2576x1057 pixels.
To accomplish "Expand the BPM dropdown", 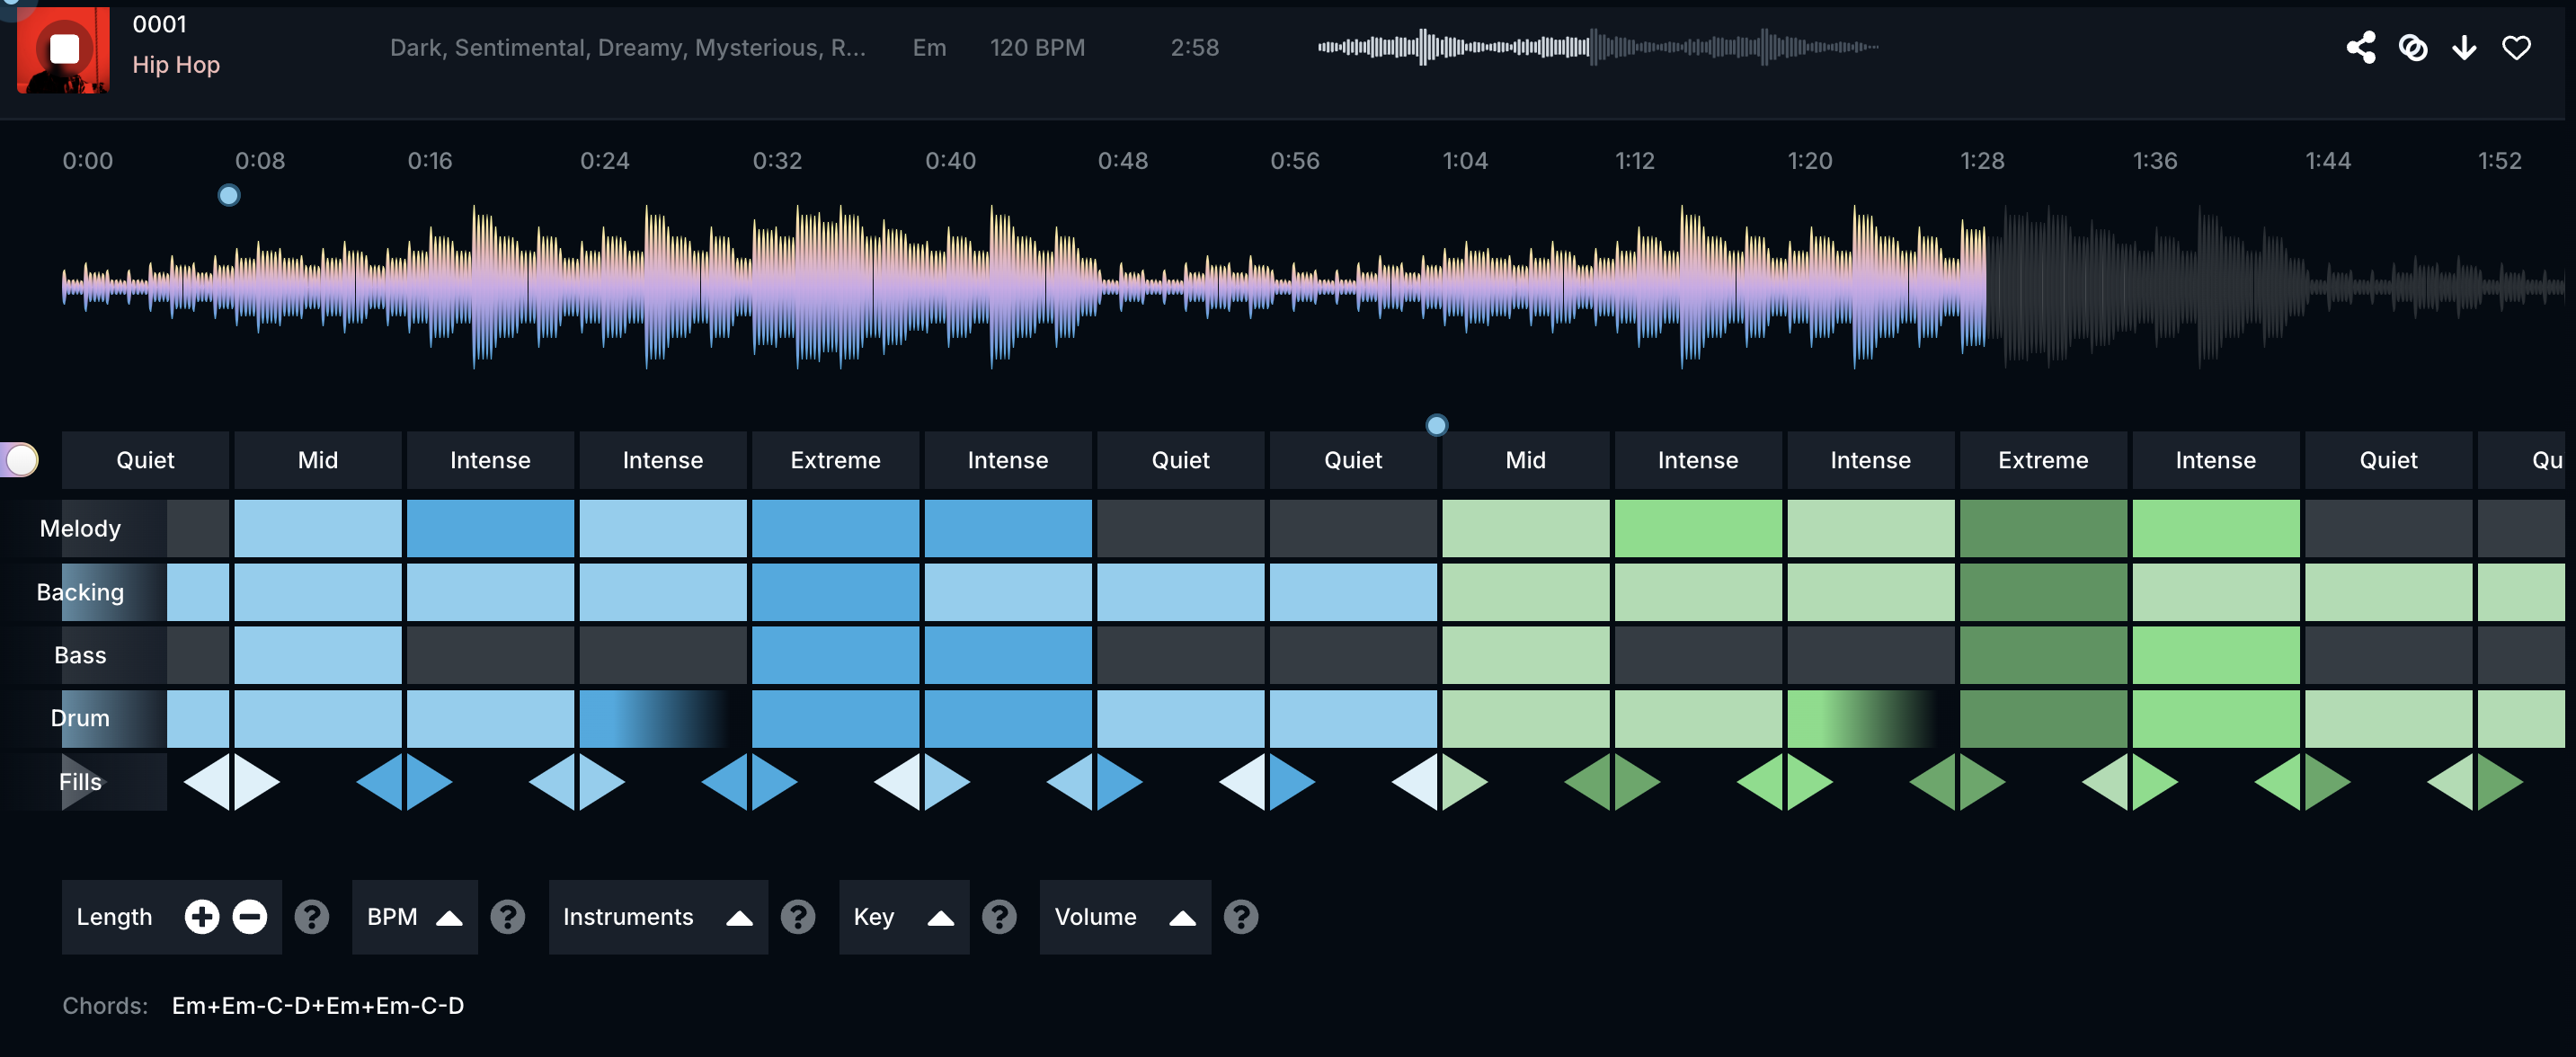I will click(414, 916).
